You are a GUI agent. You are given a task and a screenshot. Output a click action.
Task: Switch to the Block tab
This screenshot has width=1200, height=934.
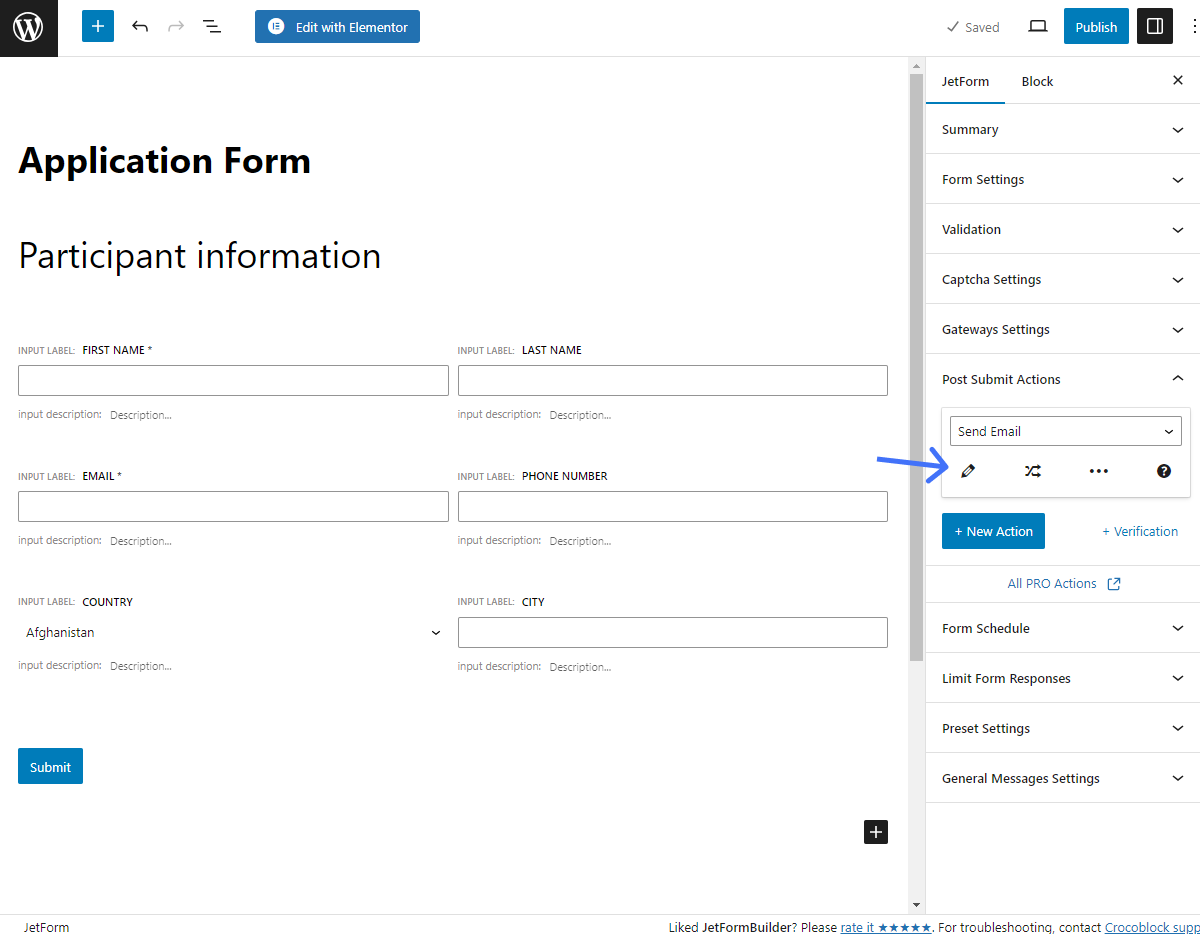tap(1037, 81)
